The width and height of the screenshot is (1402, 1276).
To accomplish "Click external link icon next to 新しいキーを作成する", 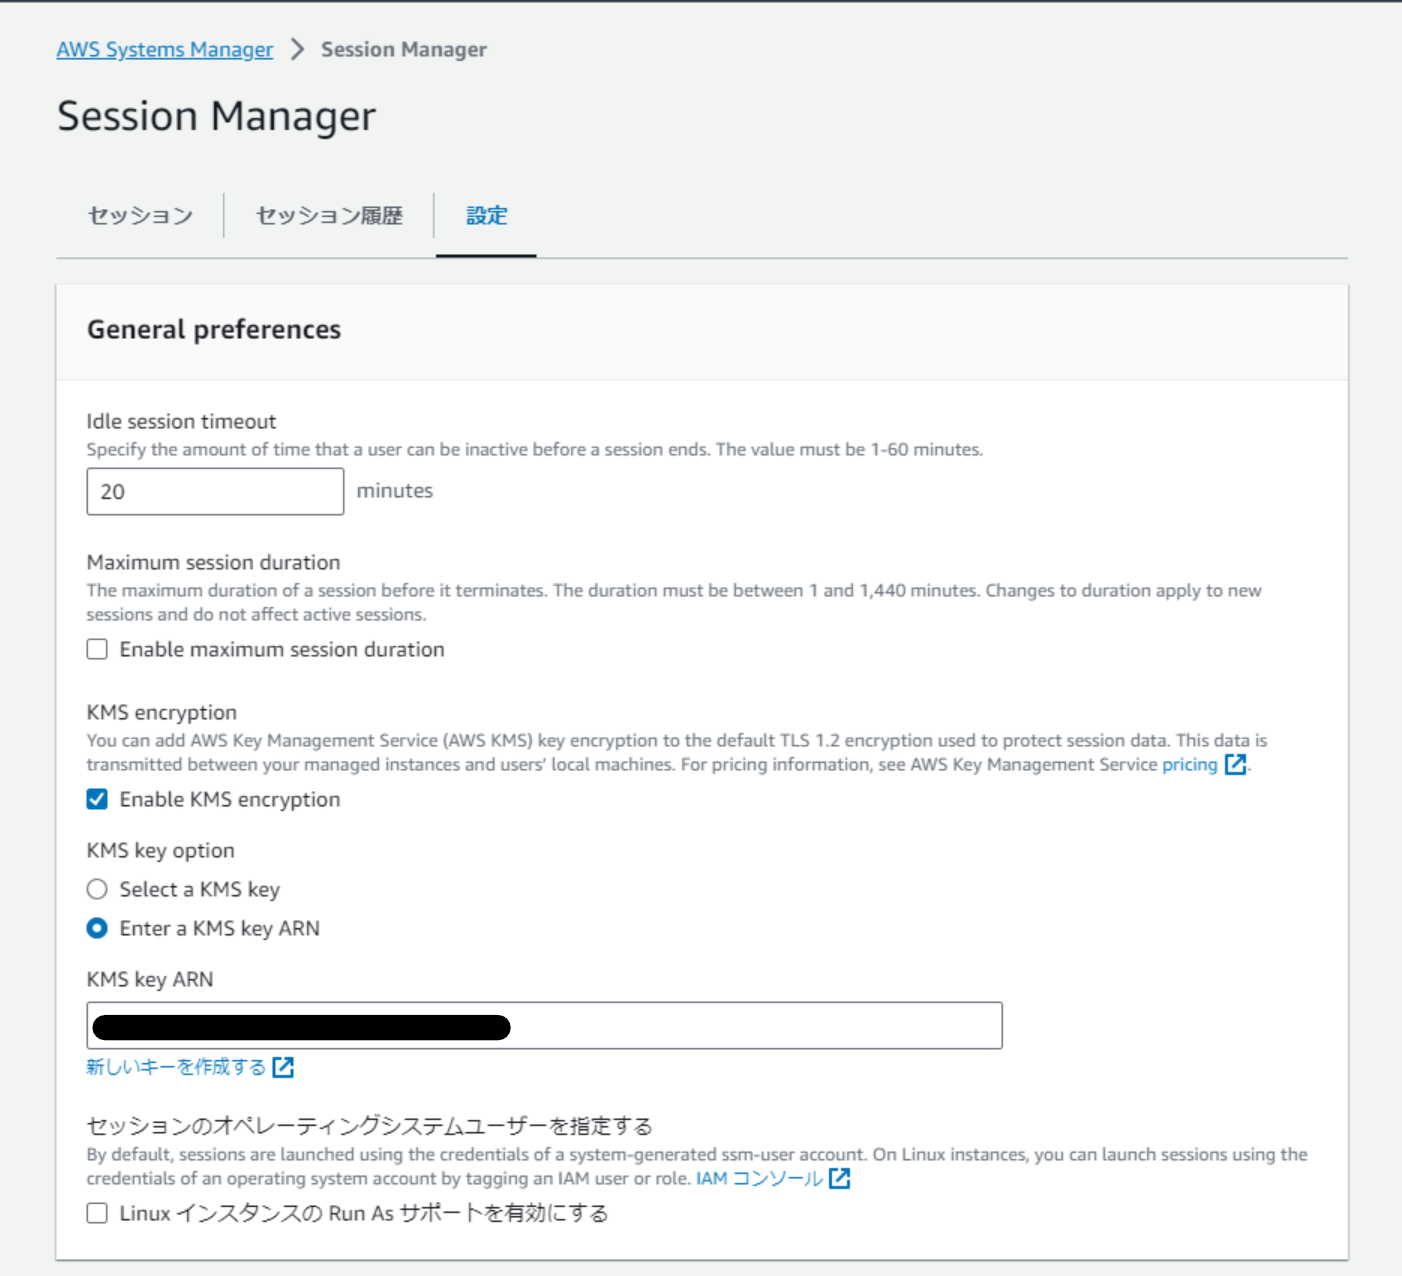I will (x=283, y=1068).
